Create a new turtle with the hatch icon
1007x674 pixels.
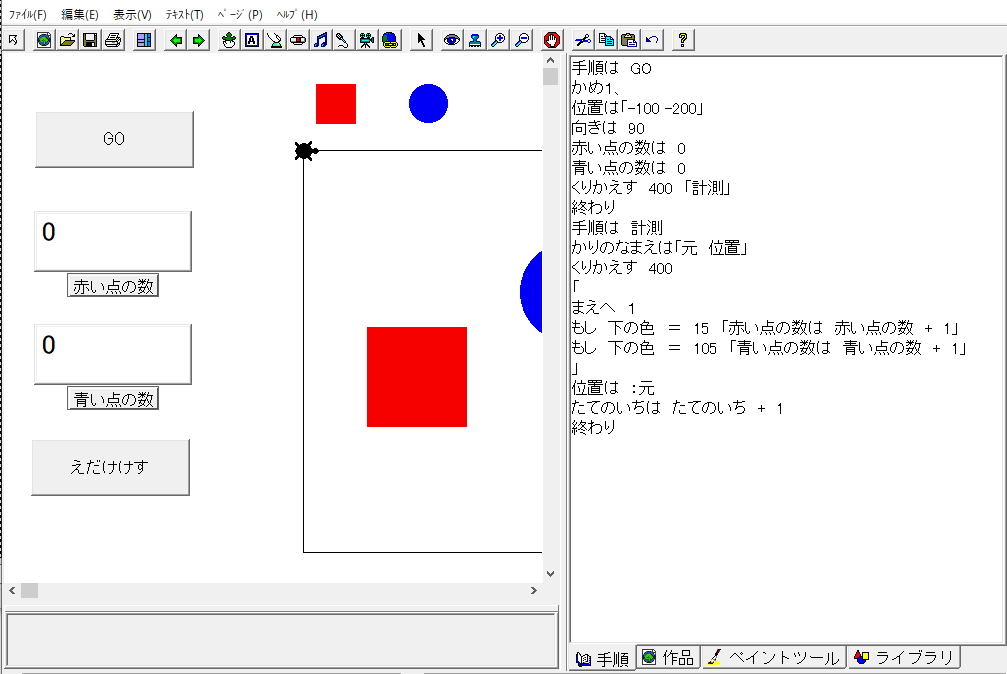[229, 40]
